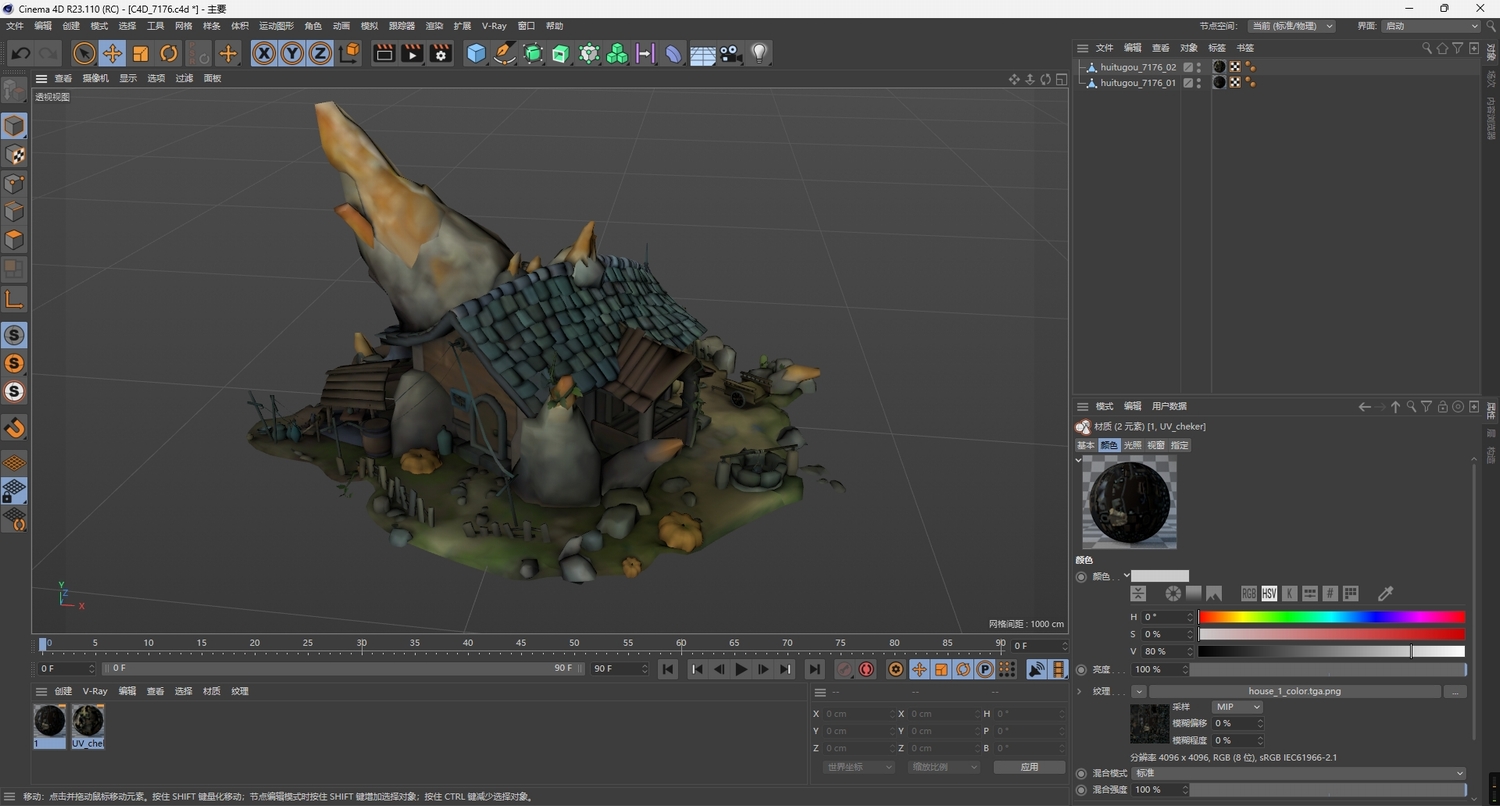The height and width of the screenshot is (806, 1500).
Task: Click the Spline Pen tool icon
Action: click(x=505, y=54)
